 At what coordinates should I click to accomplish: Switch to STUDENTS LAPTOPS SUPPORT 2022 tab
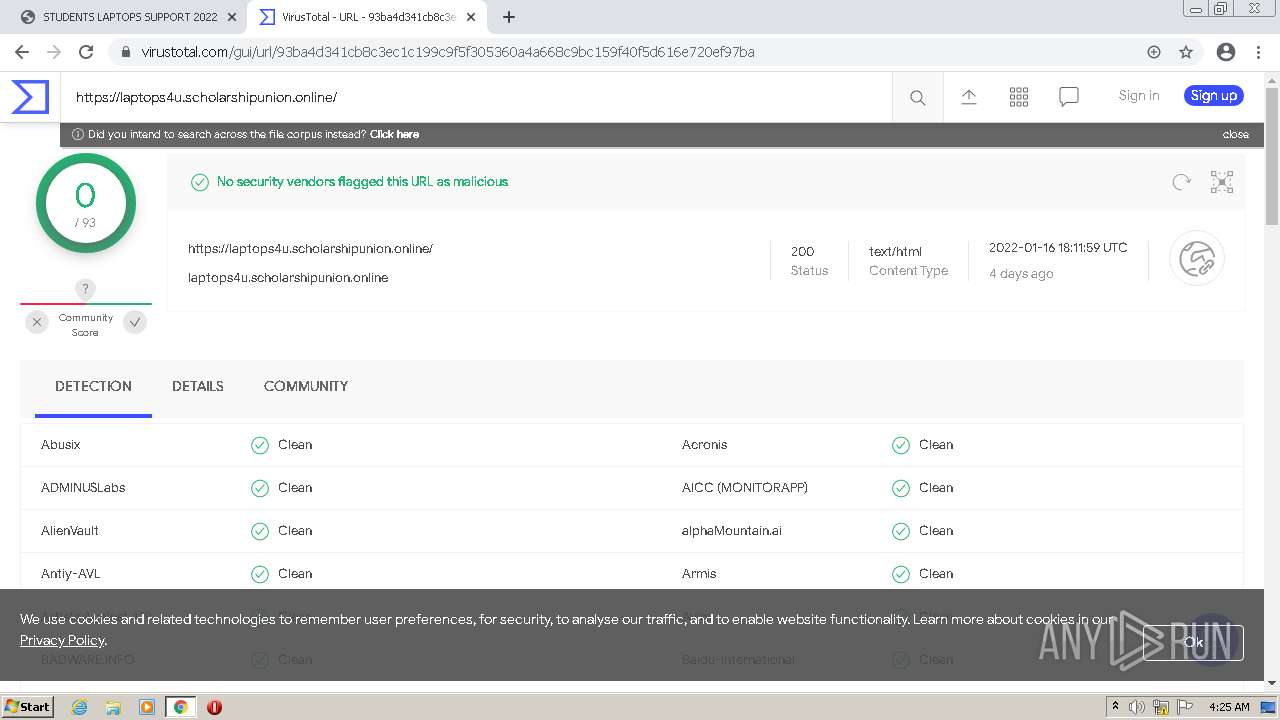130,17
